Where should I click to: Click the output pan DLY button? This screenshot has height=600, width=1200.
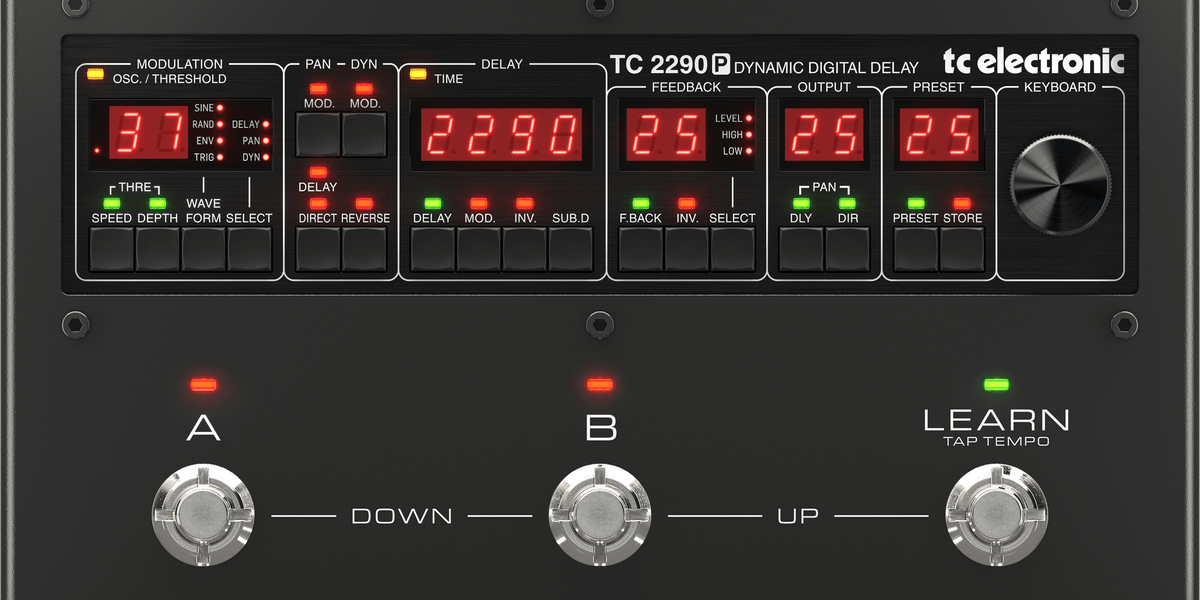point(801,249)
